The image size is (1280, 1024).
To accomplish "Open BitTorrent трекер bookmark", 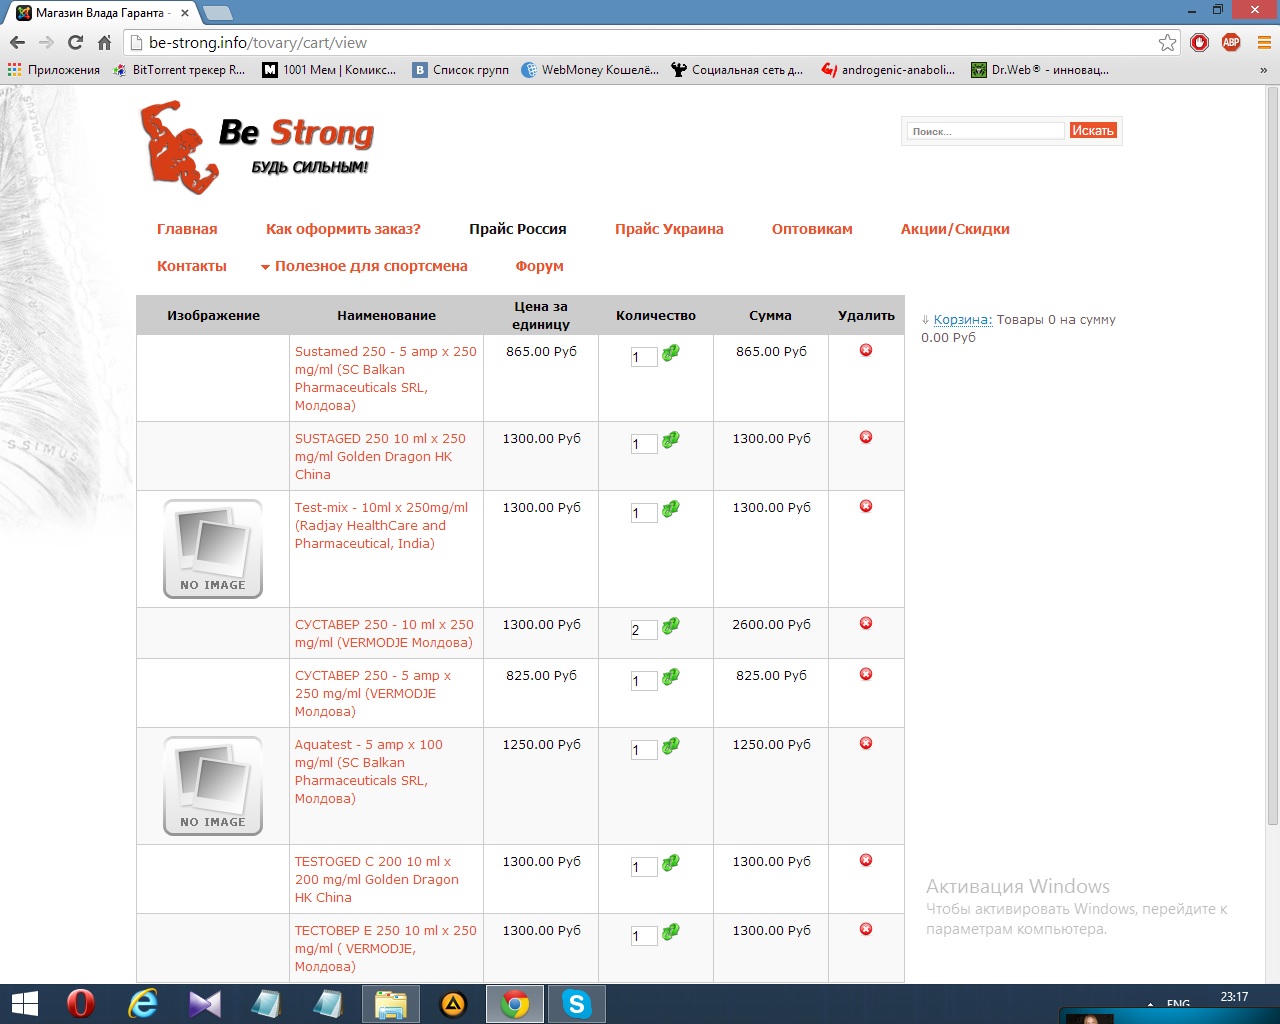I will click(x=179, y=70).
